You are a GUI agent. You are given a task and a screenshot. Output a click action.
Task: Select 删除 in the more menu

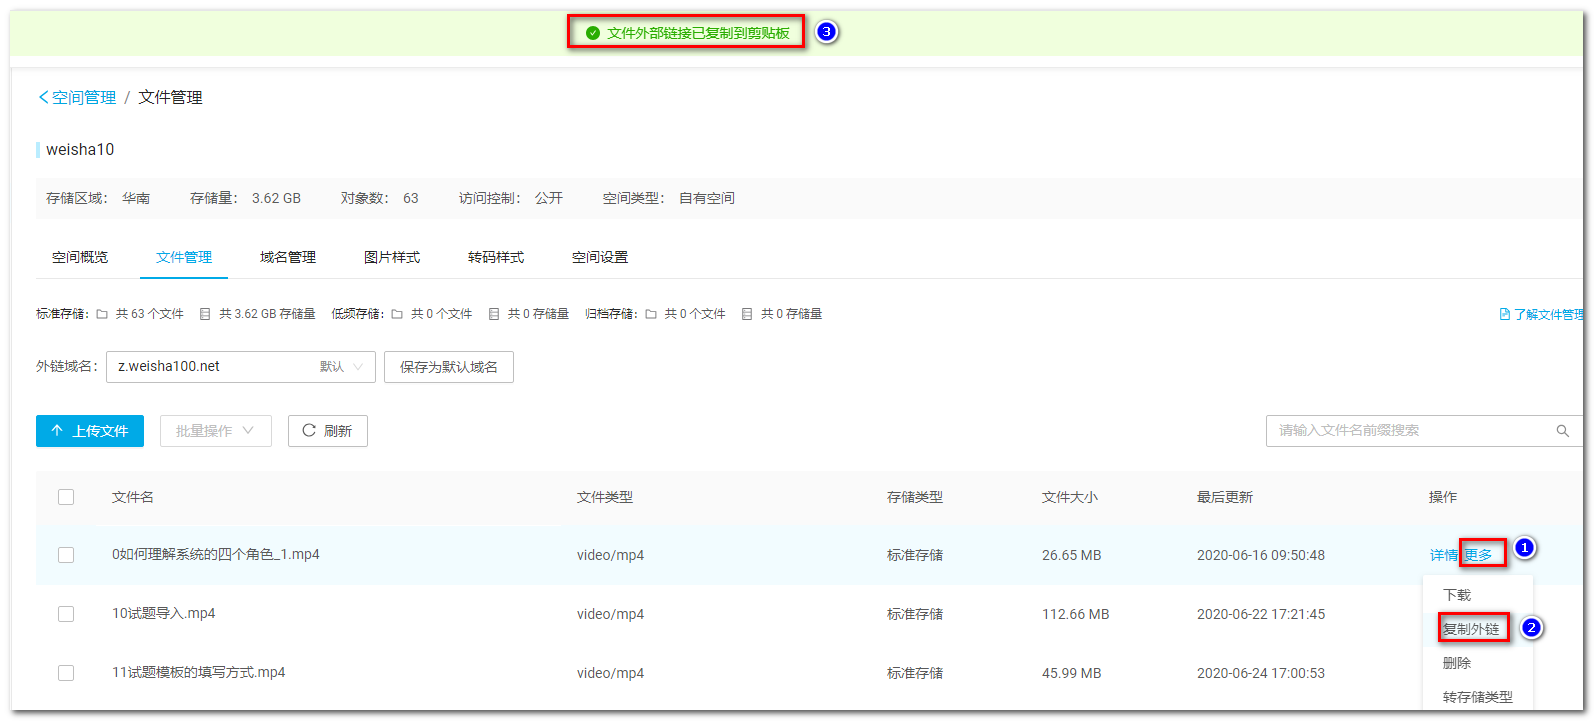coord(1457,663)
